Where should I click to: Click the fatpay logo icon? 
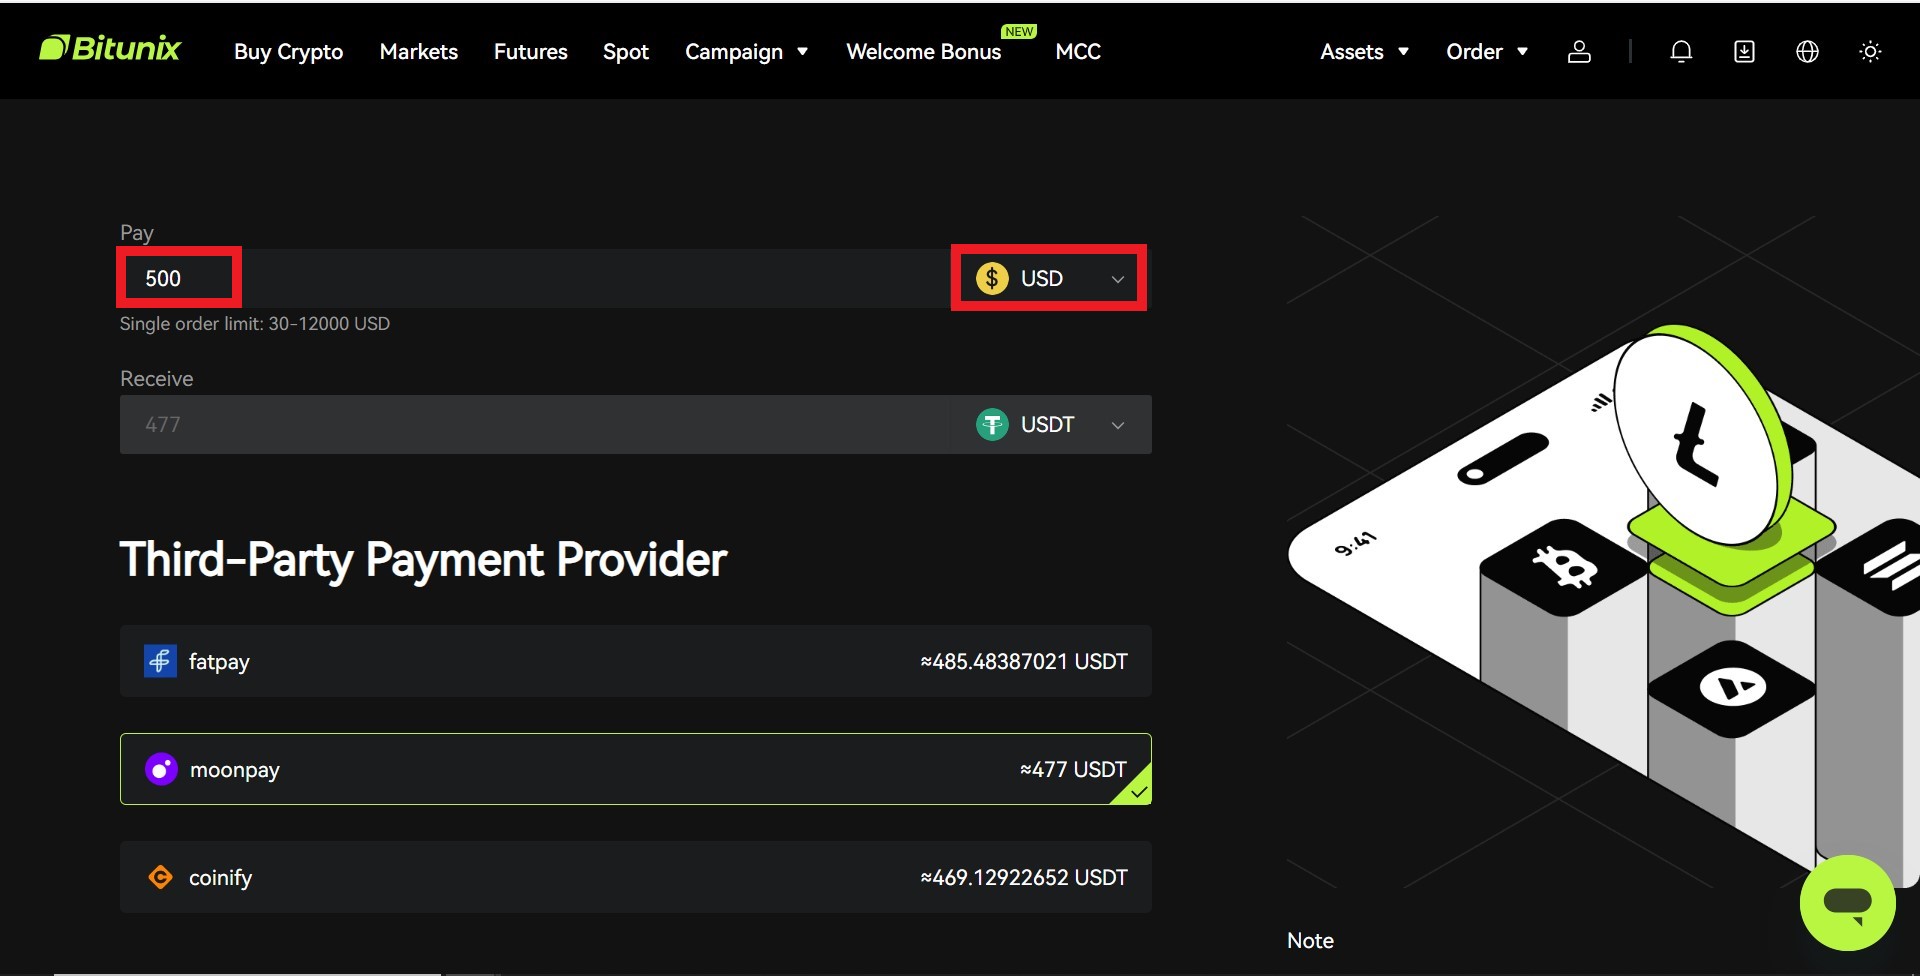160,661
